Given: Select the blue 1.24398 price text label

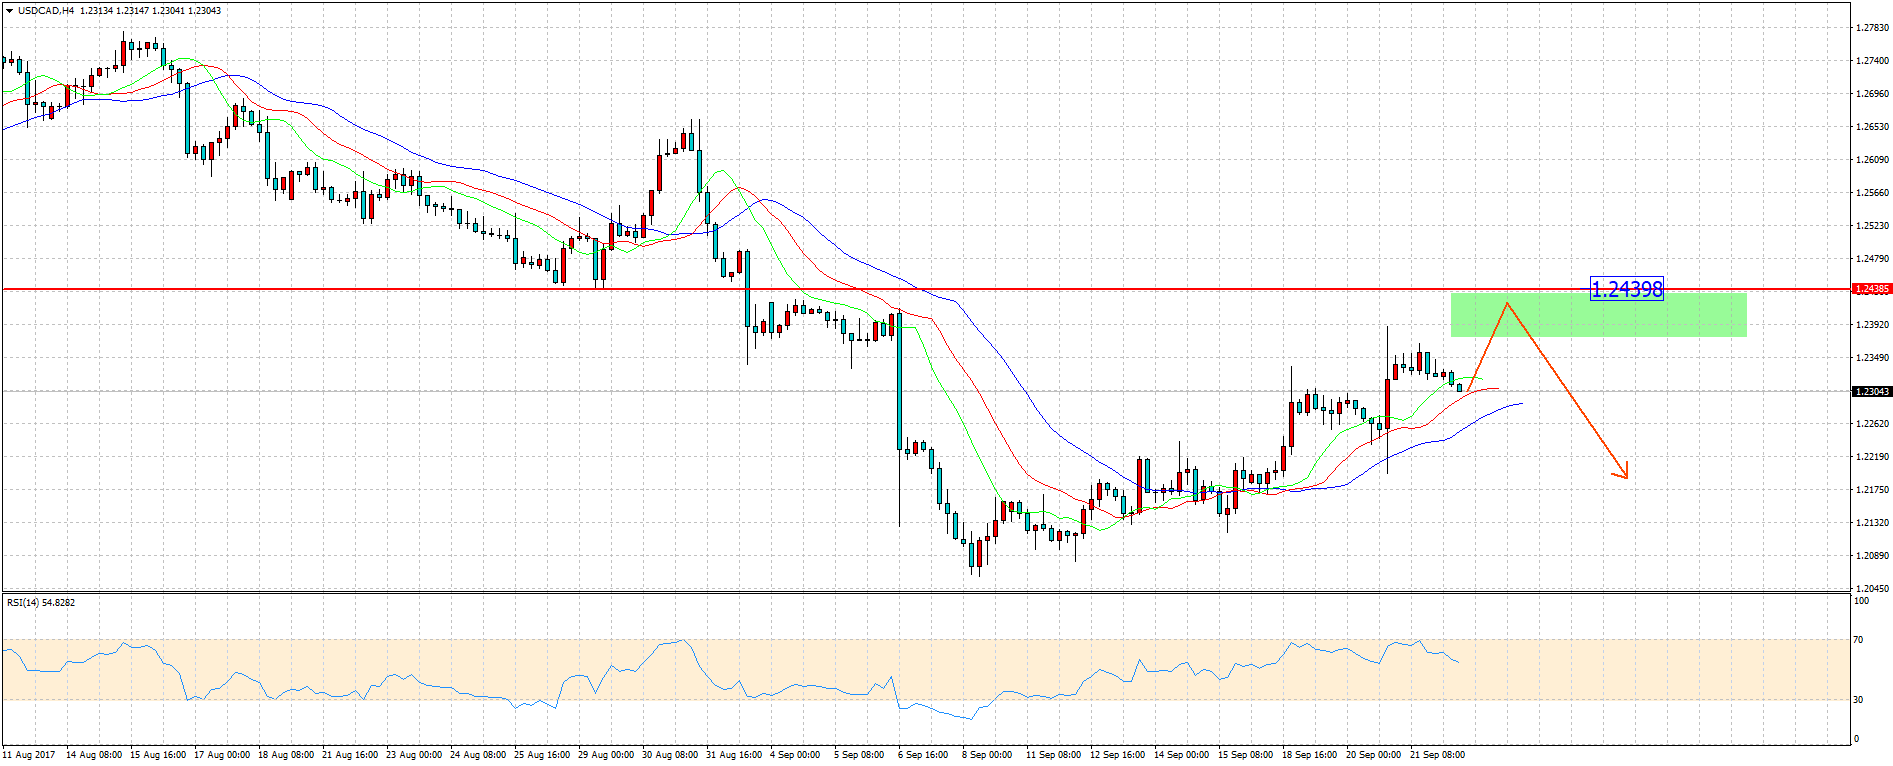Looking at the screenshot, I should [1626, 290].
